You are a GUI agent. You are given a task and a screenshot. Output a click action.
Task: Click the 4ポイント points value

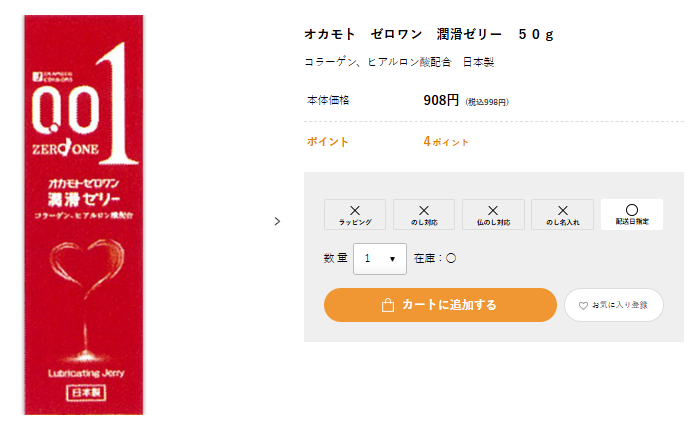pos(446,142)
